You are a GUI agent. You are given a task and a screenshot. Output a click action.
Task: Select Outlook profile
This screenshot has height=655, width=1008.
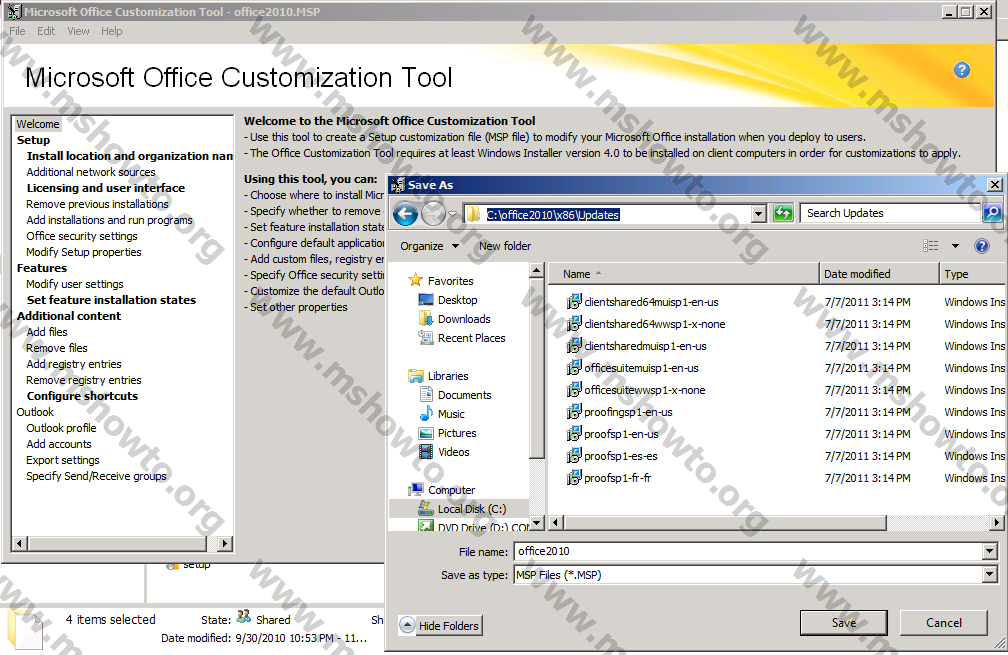(x=61, y=427)
